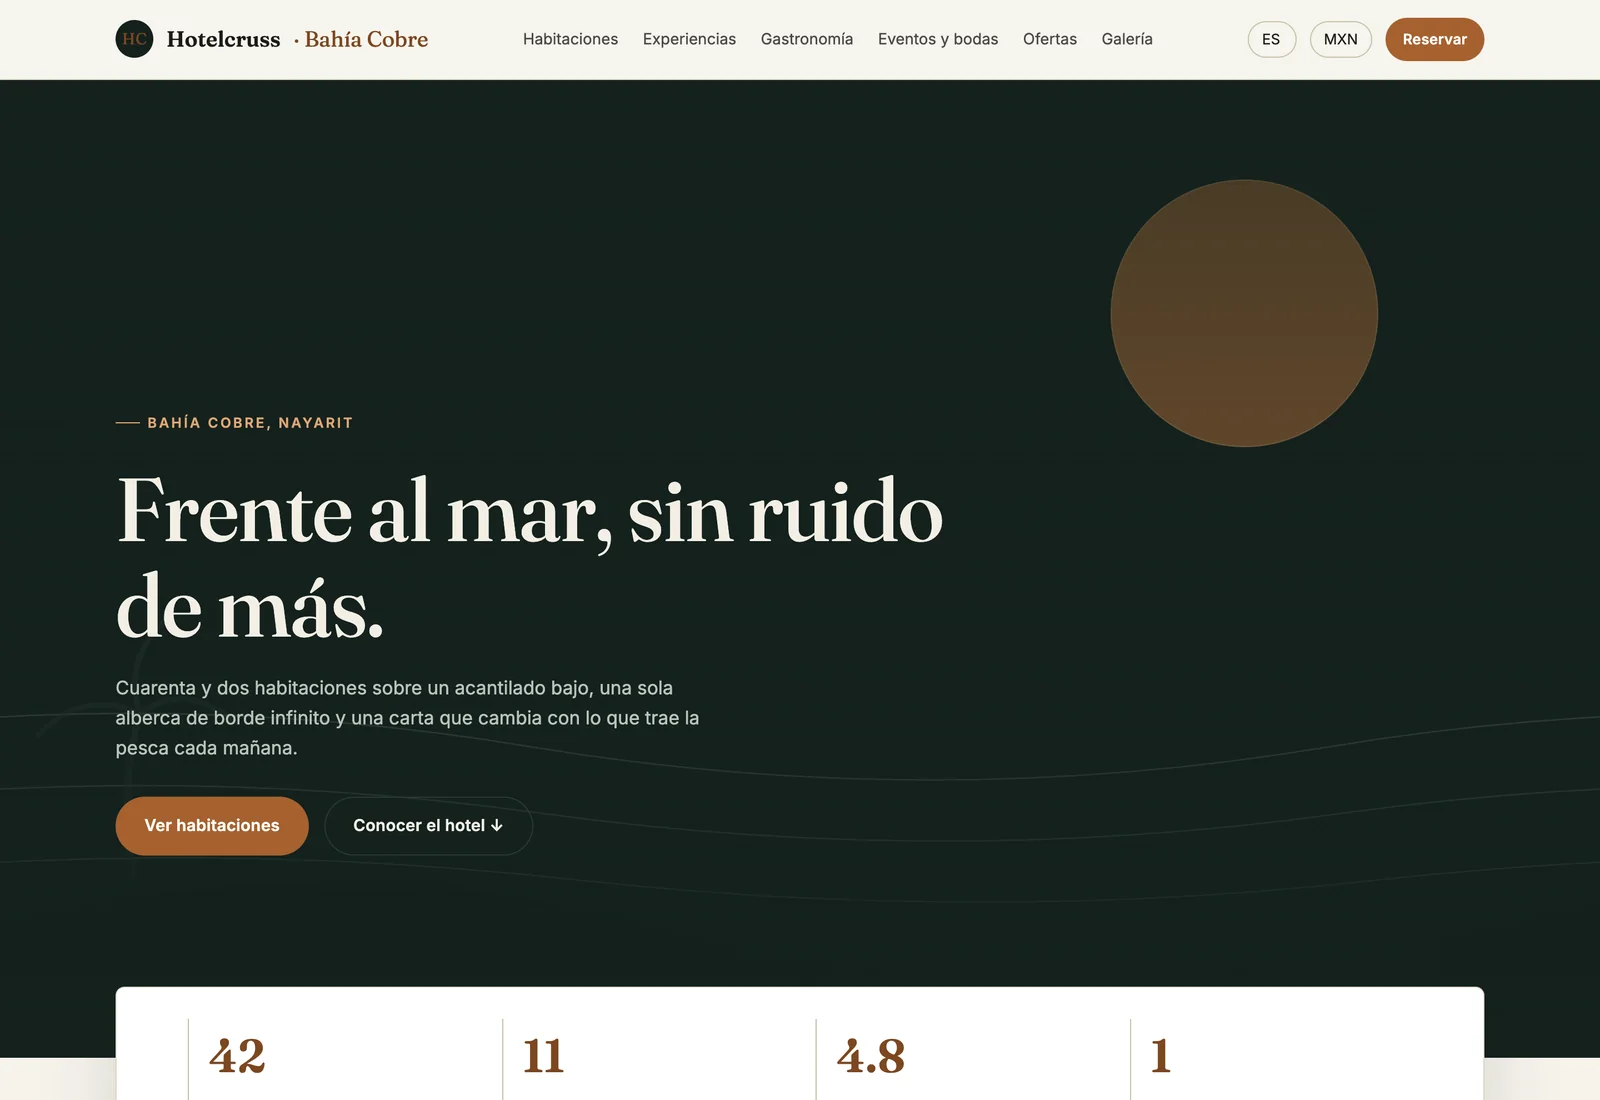This screenshot has width=1600, height=1100.
Task: Click the paragraph starting Cuarenta y dos
Action: pos(407,718)
